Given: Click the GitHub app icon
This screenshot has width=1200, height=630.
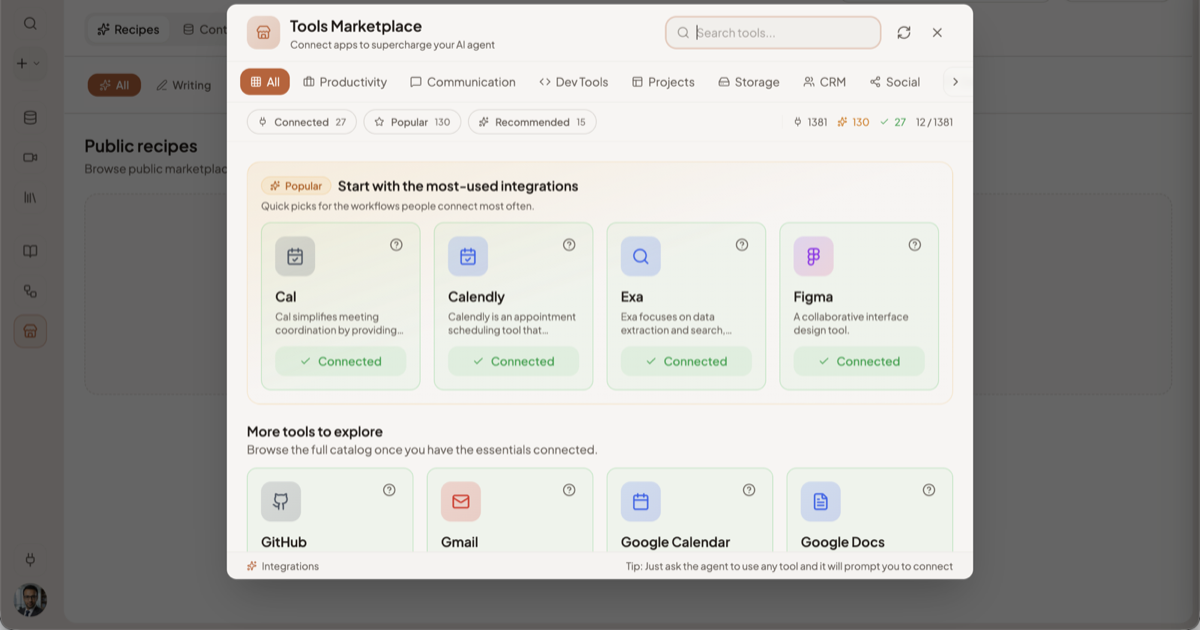Looking at the screenshot, I should (x=281, y=502).
